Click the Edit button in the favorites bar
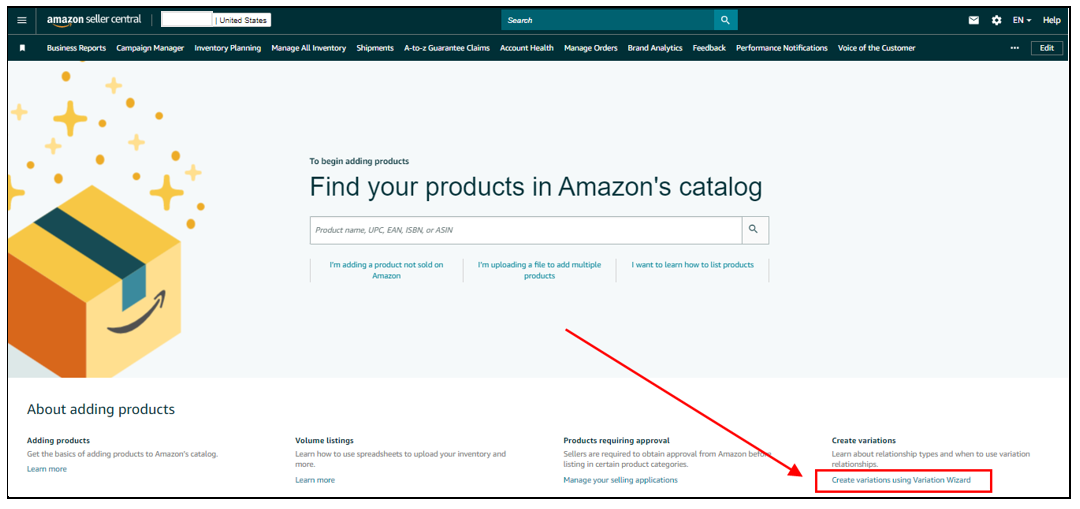 [1047, 48]
